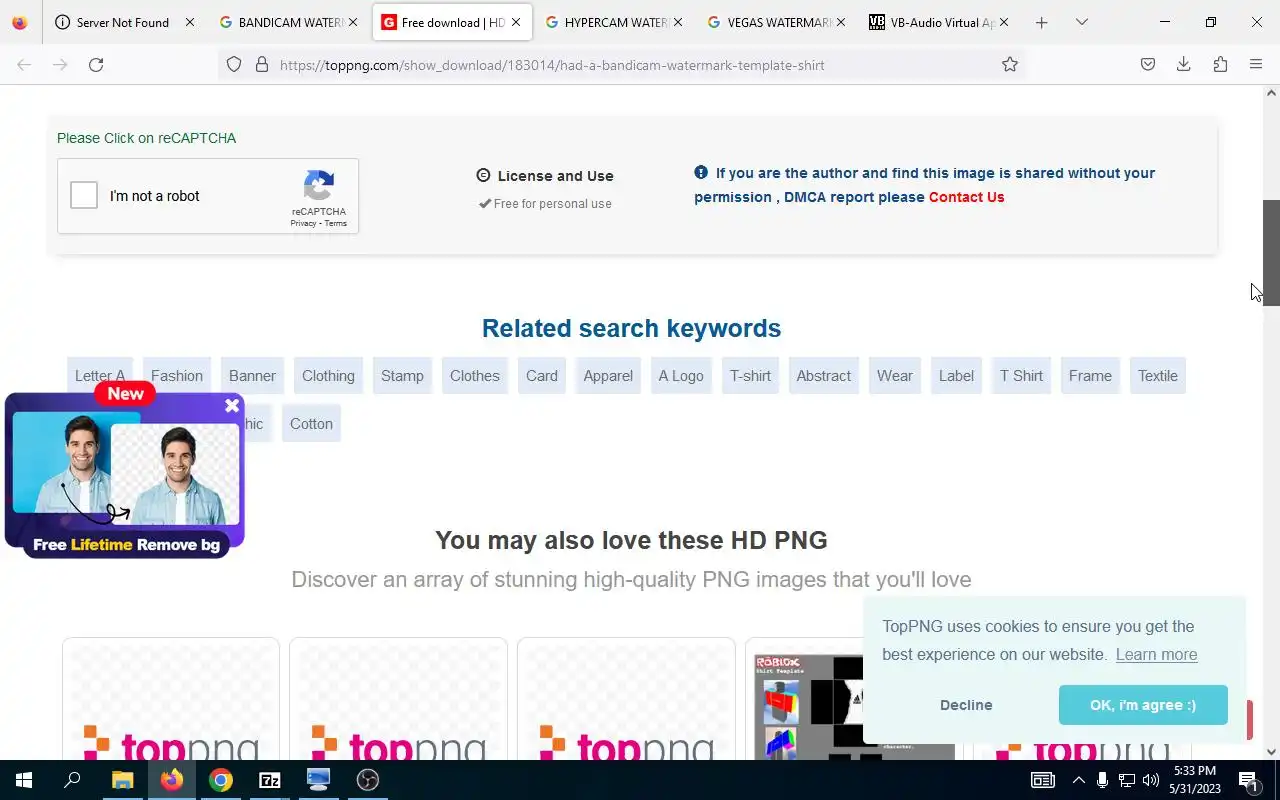Select the Banner keyword tag
Viewport: 1280px width, 800px height.
(x=252, y=376)
